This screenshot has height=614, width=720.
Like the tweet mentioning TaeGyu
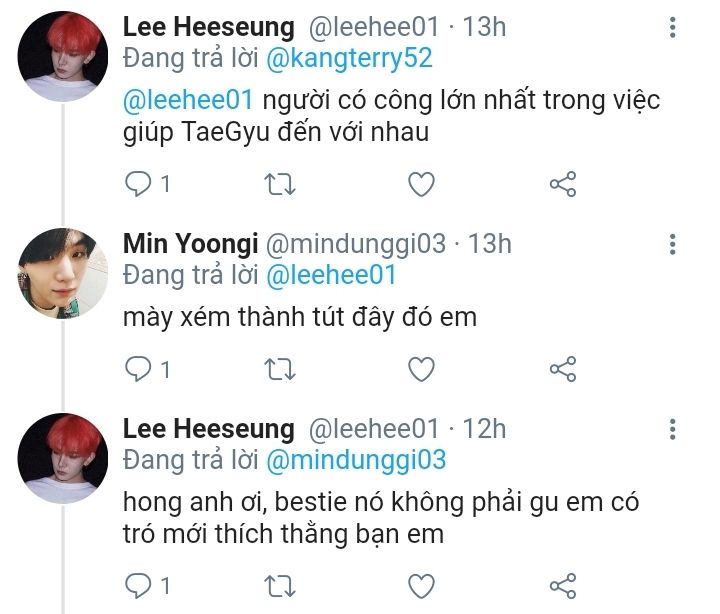click(422, 184)
